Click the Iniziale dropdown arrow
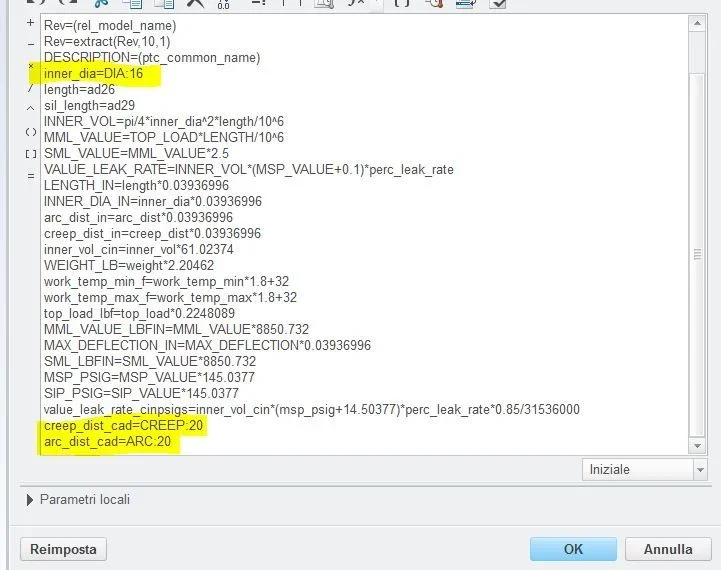 coord(700,470)
